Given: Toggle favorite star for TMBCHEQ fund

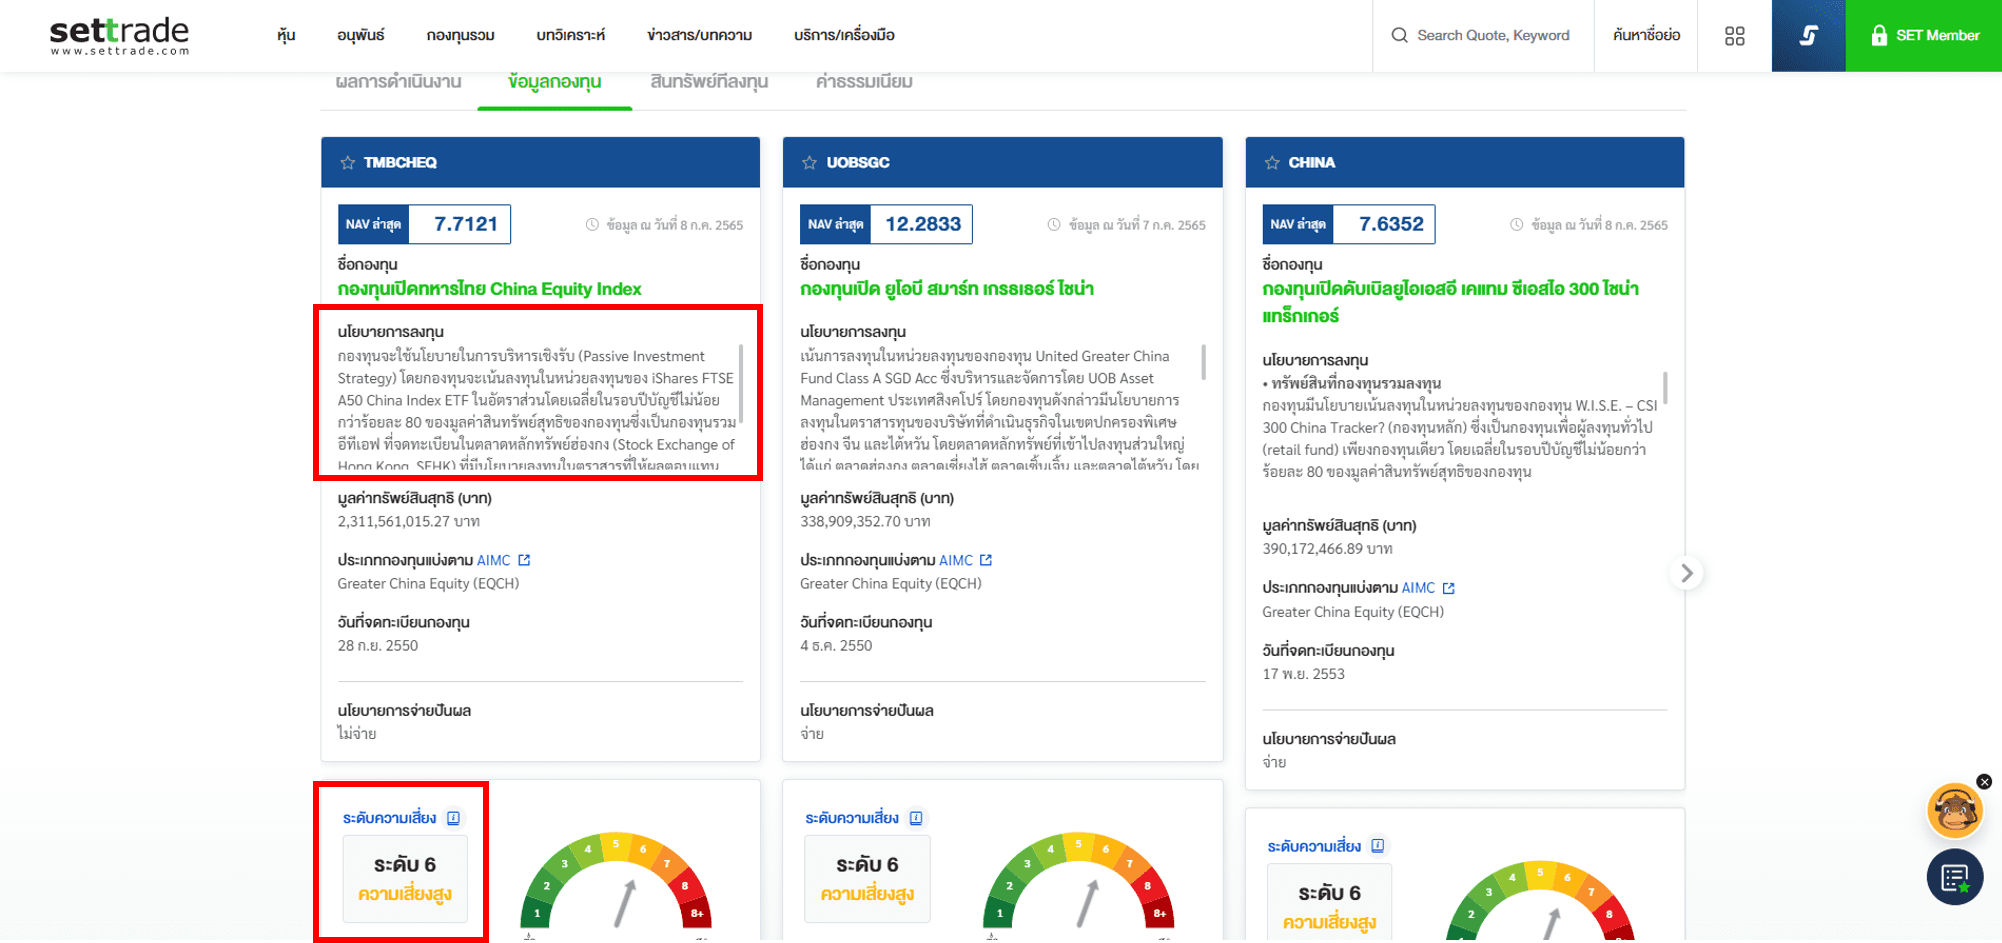Looking at the screenshot, I should click(347, 163).
